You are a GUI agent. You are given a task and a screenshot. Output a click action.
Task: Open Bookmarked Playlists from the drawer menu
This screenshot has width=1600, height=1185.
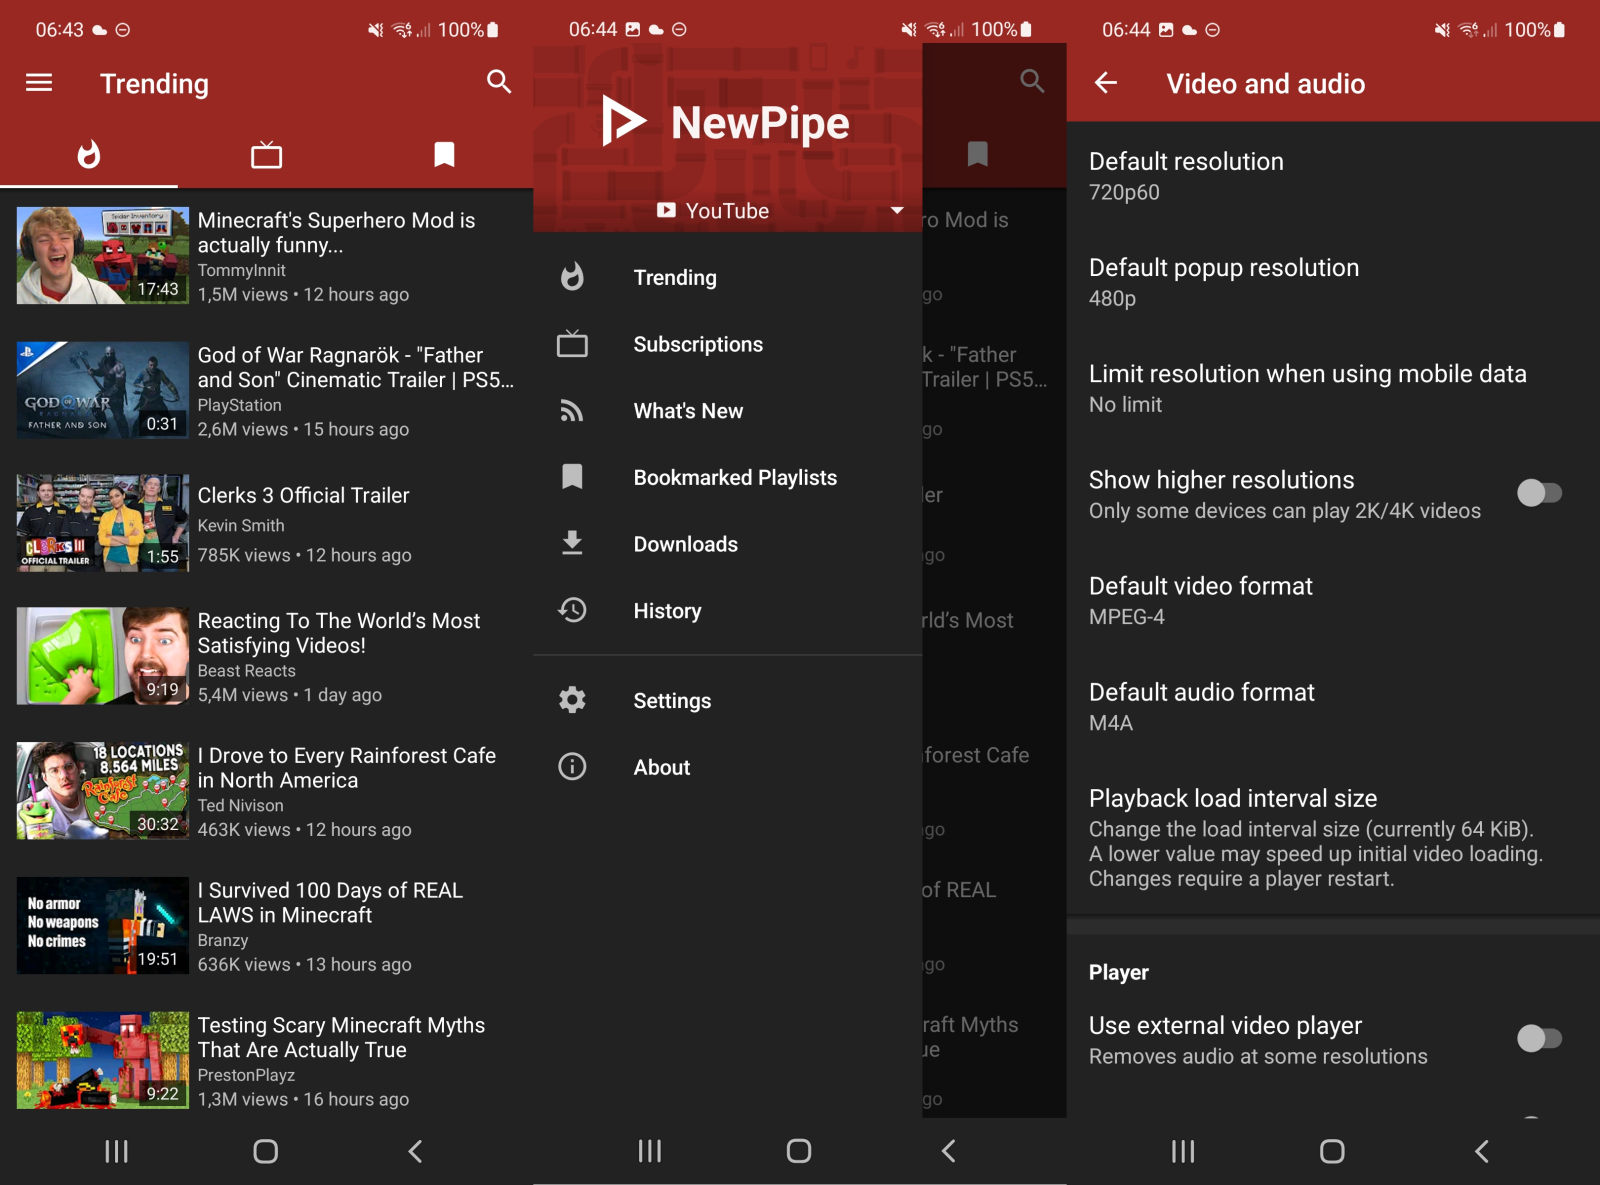727,477
